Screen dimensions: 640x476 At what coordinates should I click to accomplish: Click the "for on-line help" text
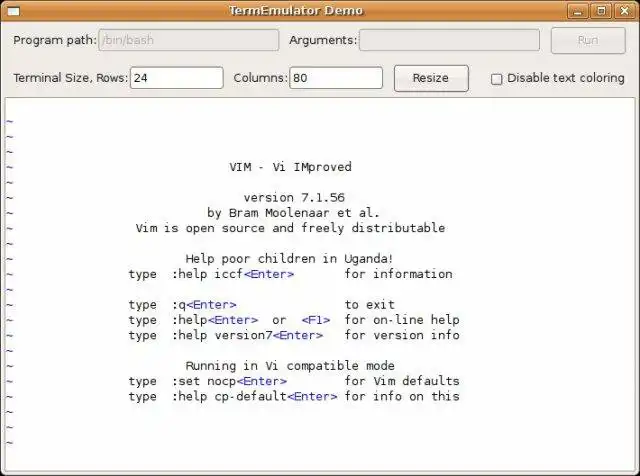402,320
